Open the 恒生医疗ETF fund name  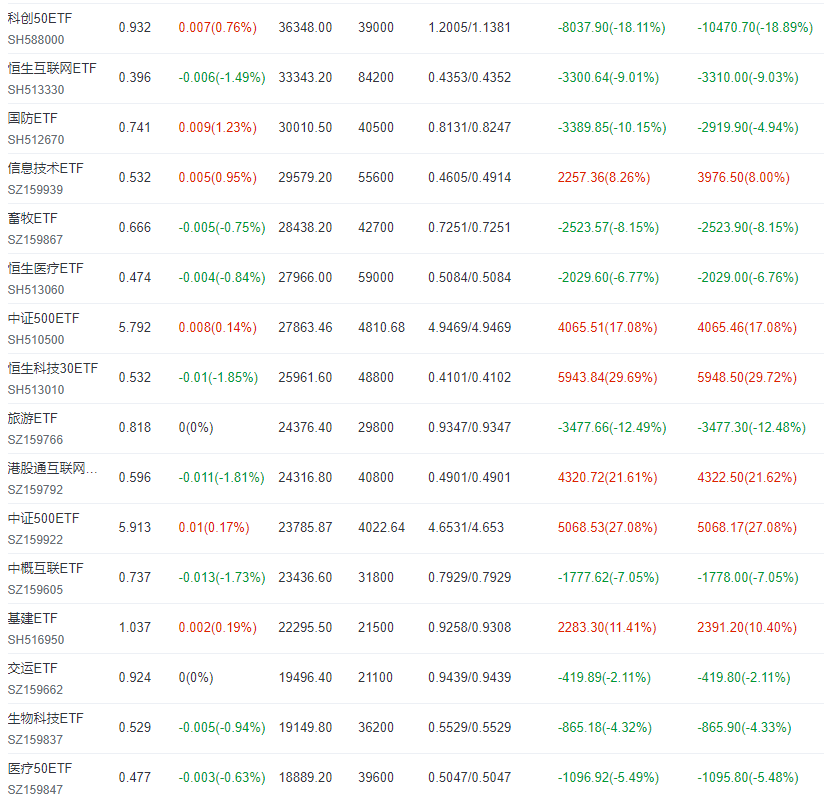[46, 268]
